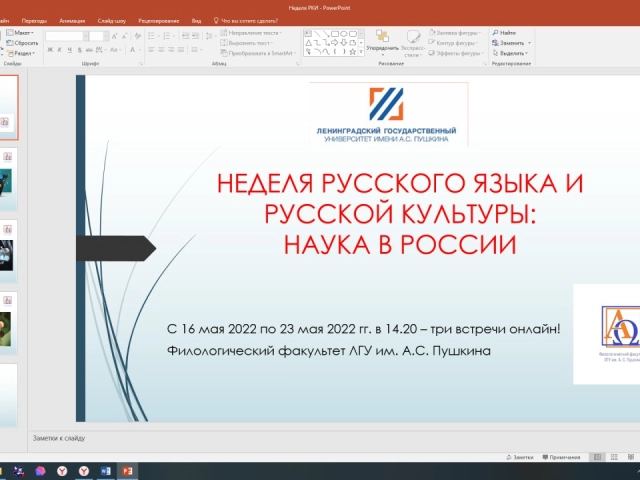Align text left in paragraph group

[151, 50]
